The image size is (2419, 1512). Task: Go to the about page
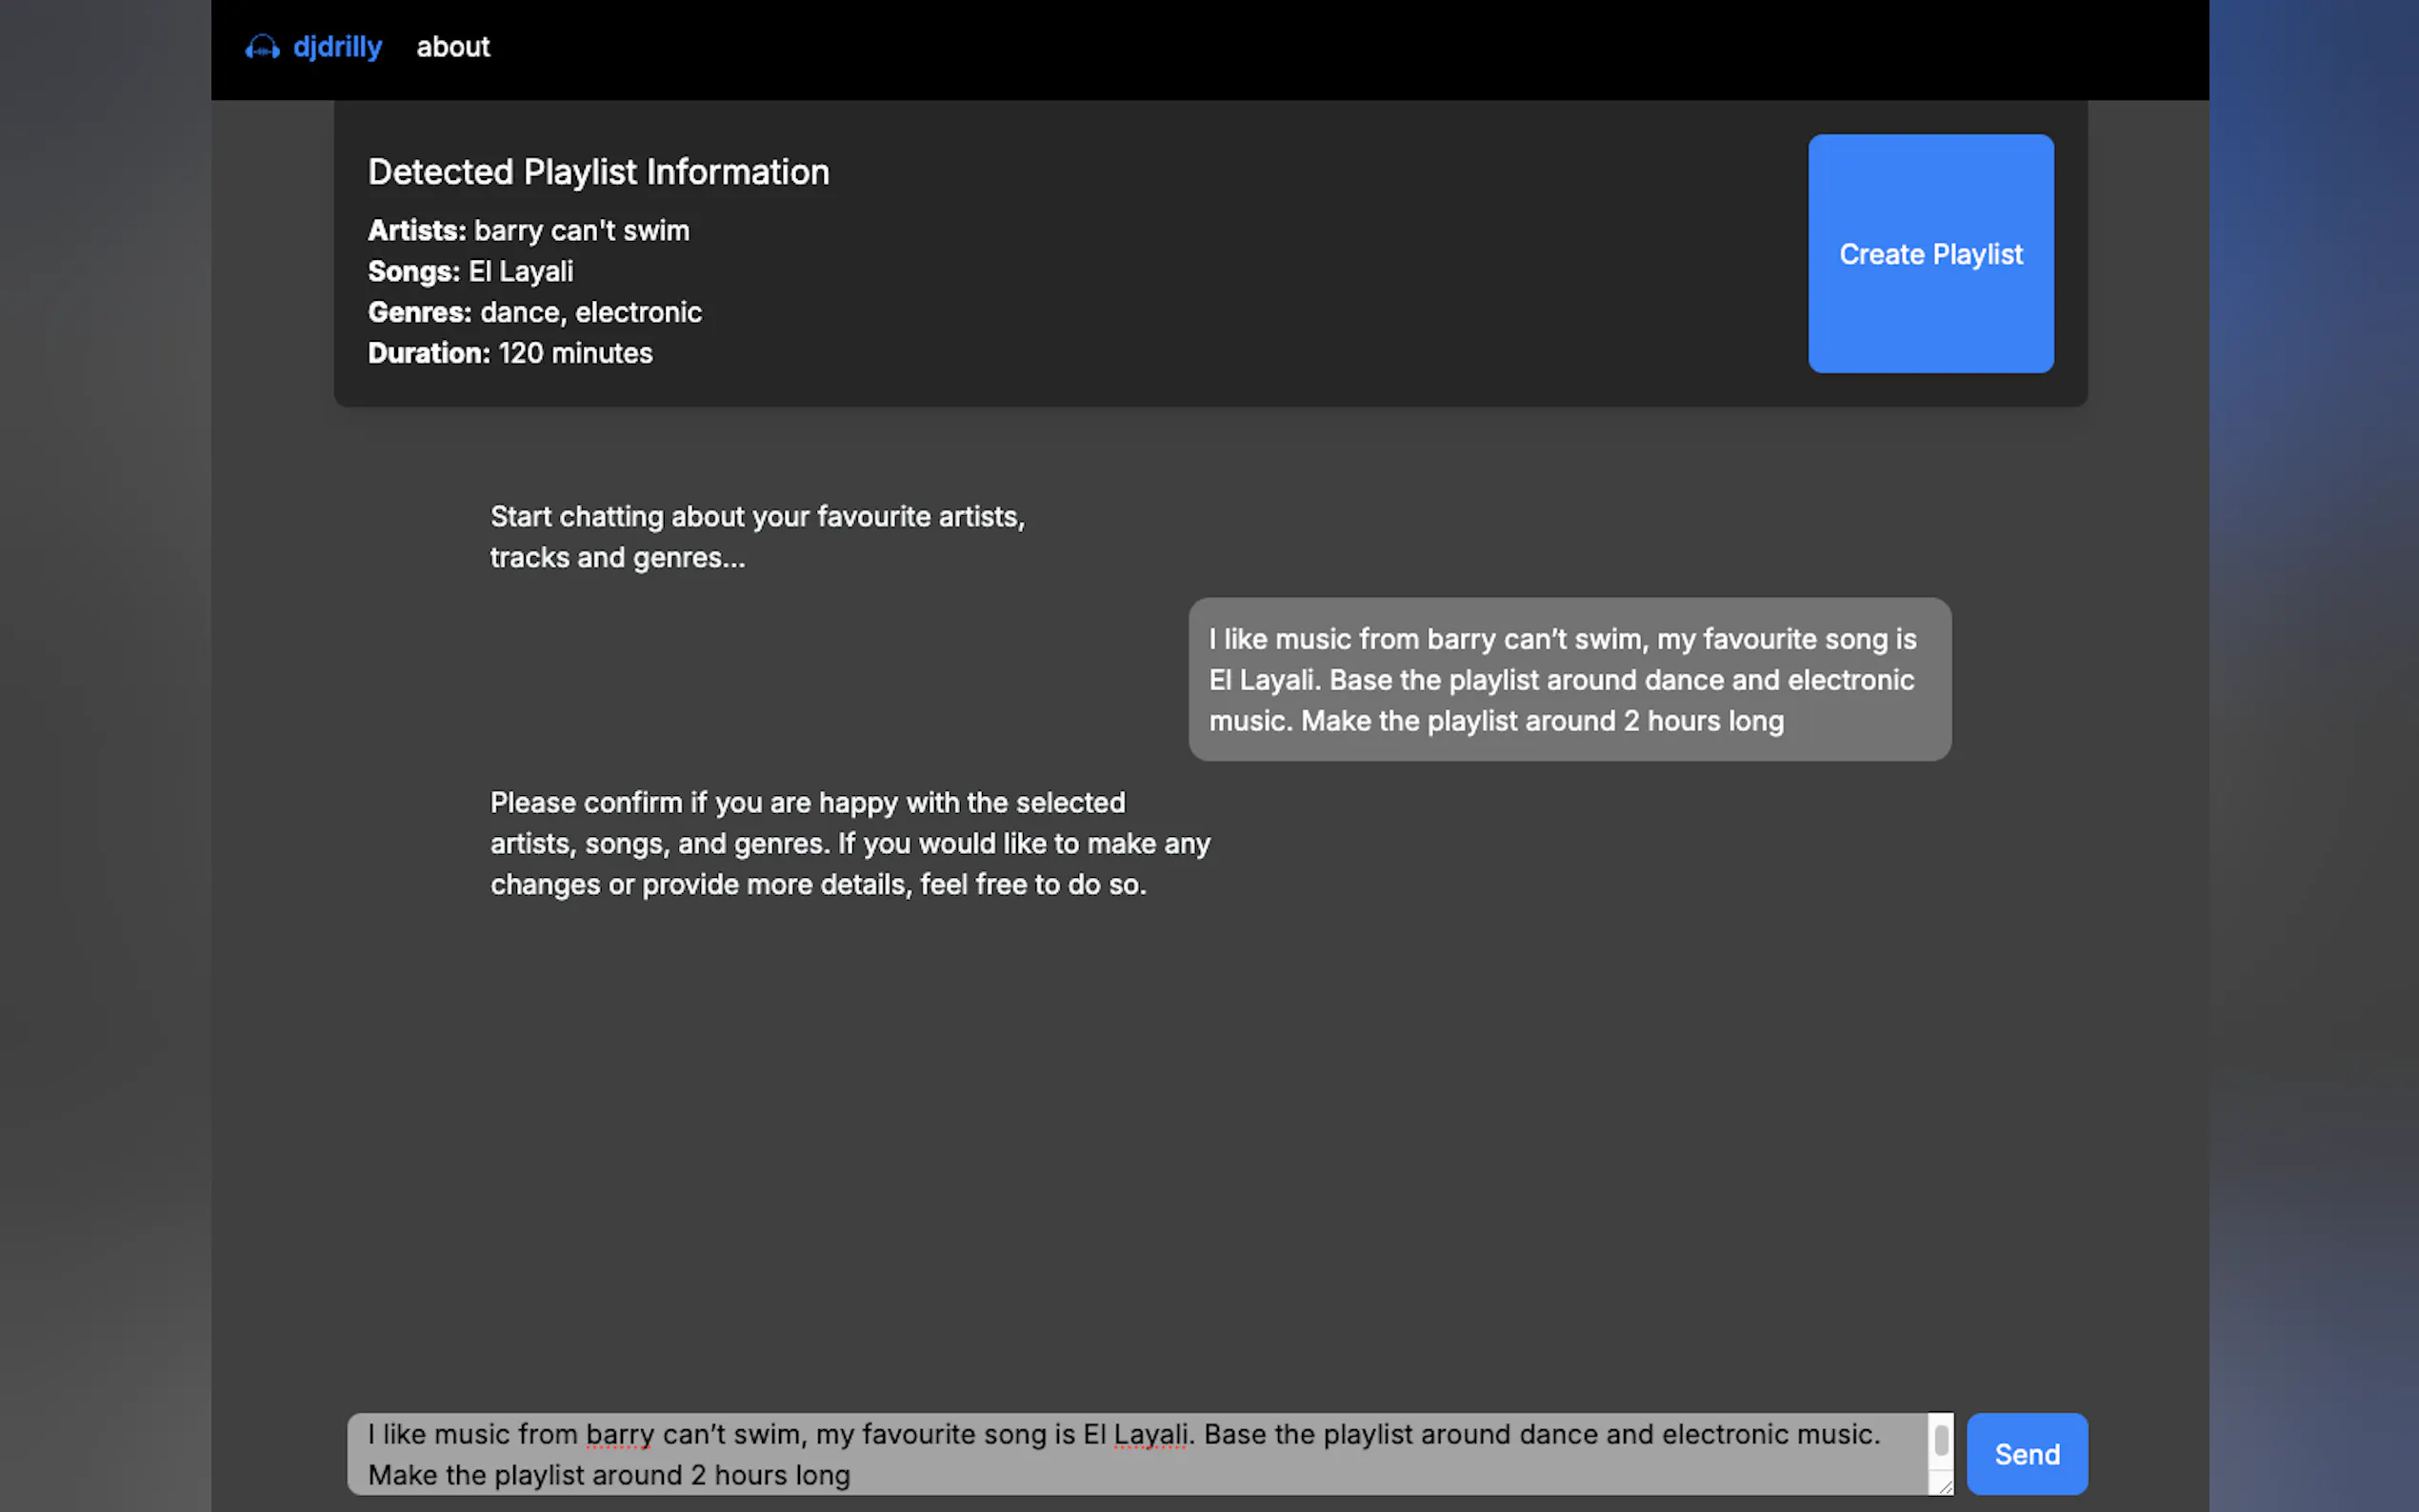pos(453,47)
